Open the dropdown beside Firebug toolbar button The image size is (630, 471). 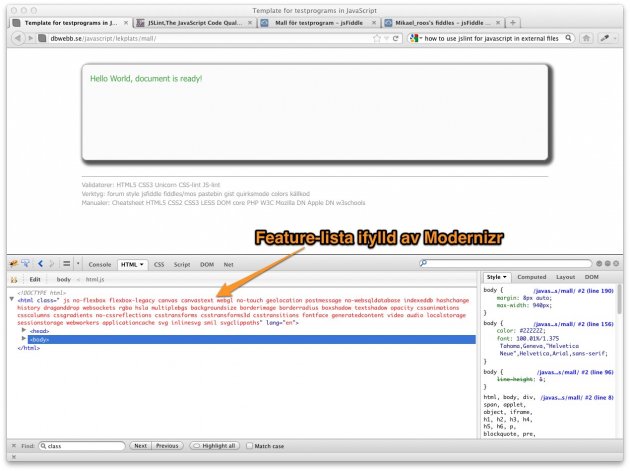click(x=615, y=38)
